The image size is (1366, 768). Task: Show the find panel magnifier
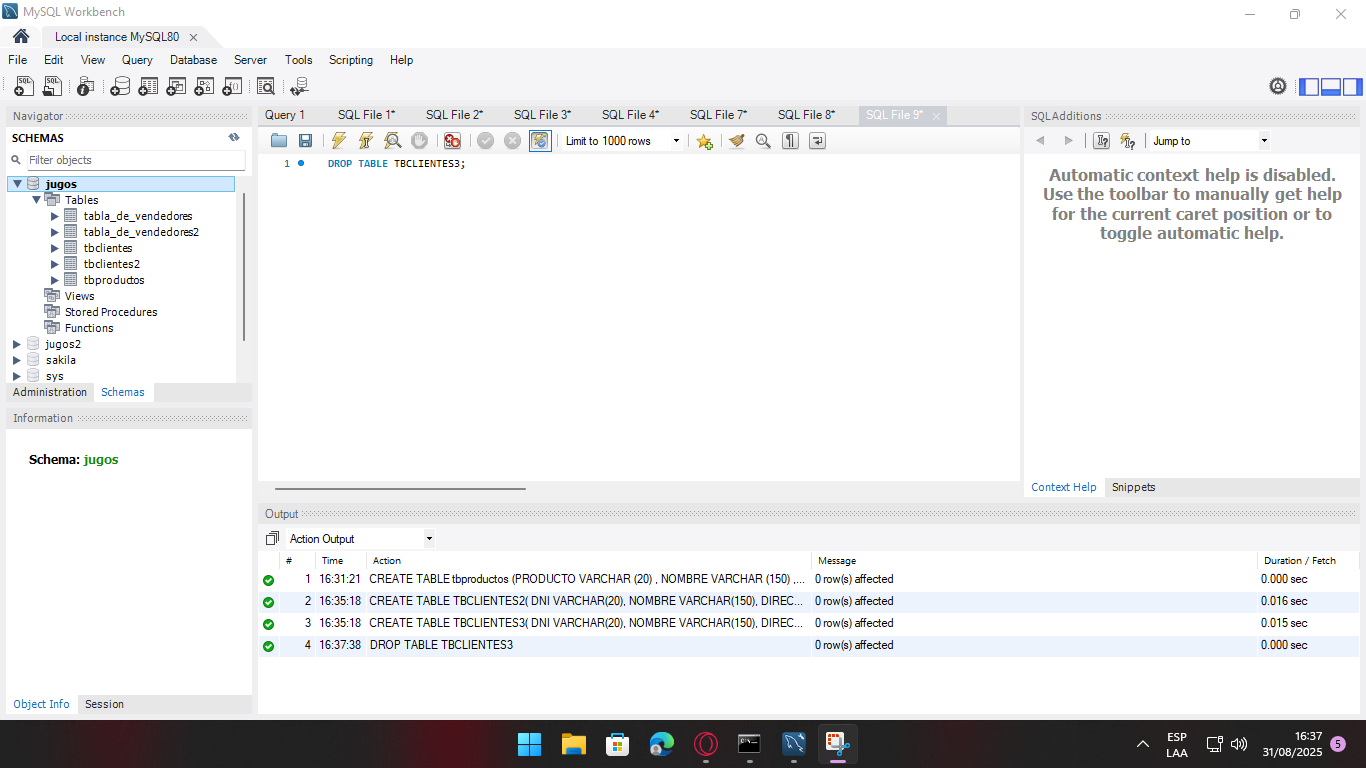click(x=763, y=141)
